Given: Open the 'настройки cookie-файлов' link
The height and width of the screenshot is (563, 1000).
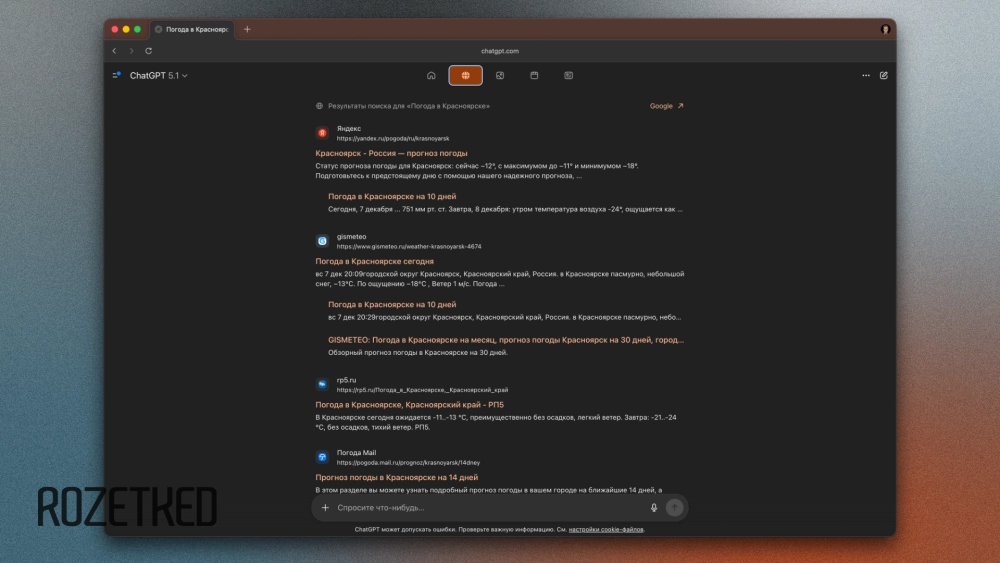Looking at the screenshot, I should [x=606, y=529].
